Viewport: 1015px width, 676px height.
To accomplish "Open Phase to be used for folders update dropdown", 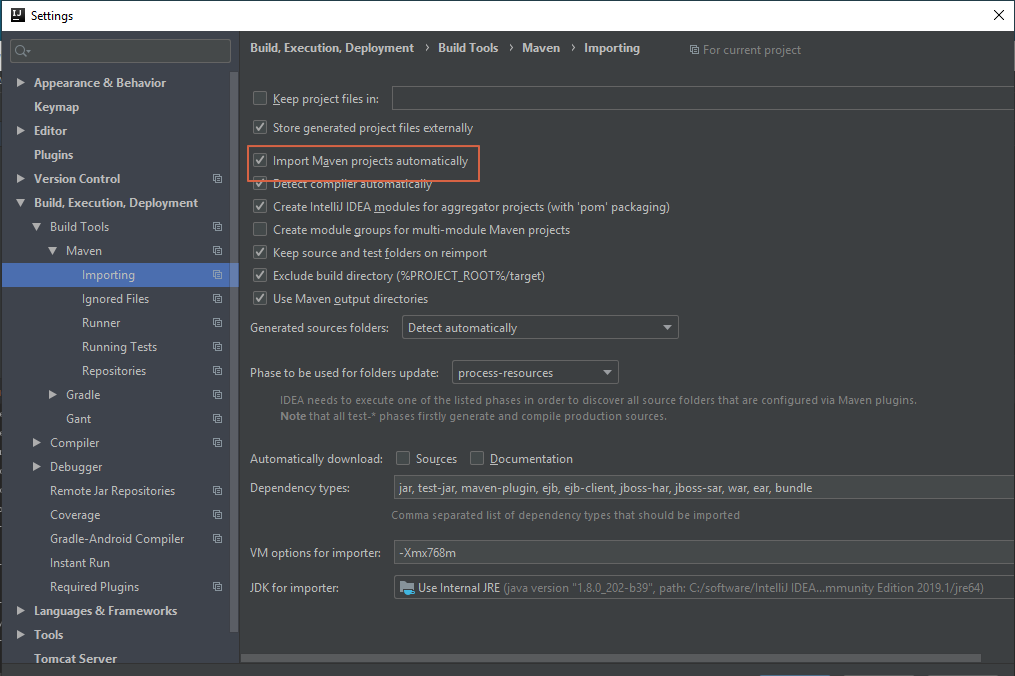I will (535, 372).
